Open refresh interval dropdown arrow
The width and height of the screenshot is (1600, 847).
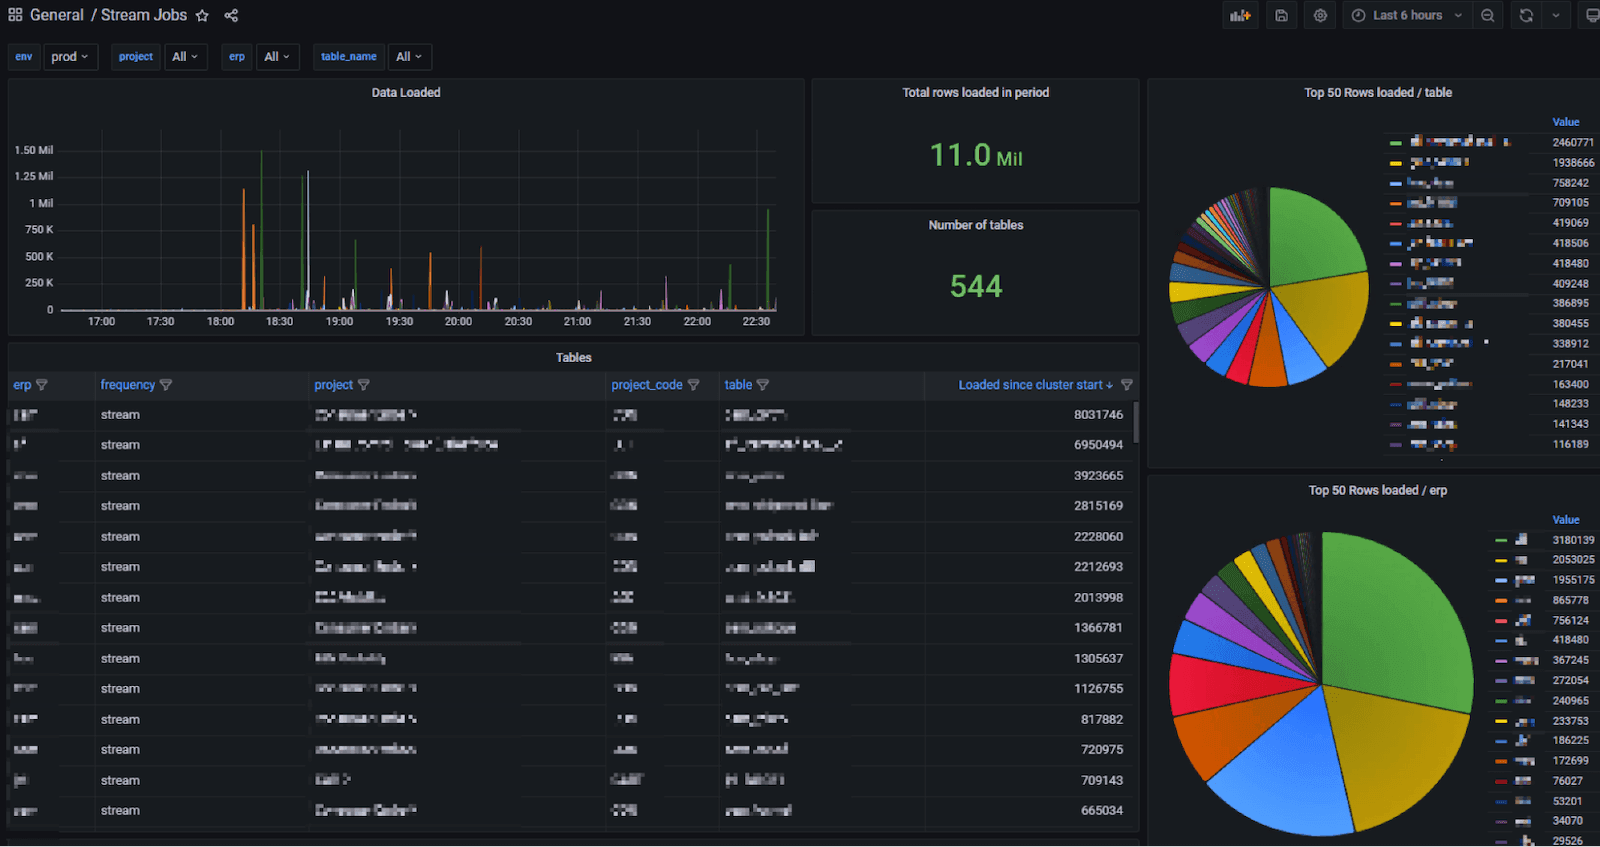pos(1556,15)
